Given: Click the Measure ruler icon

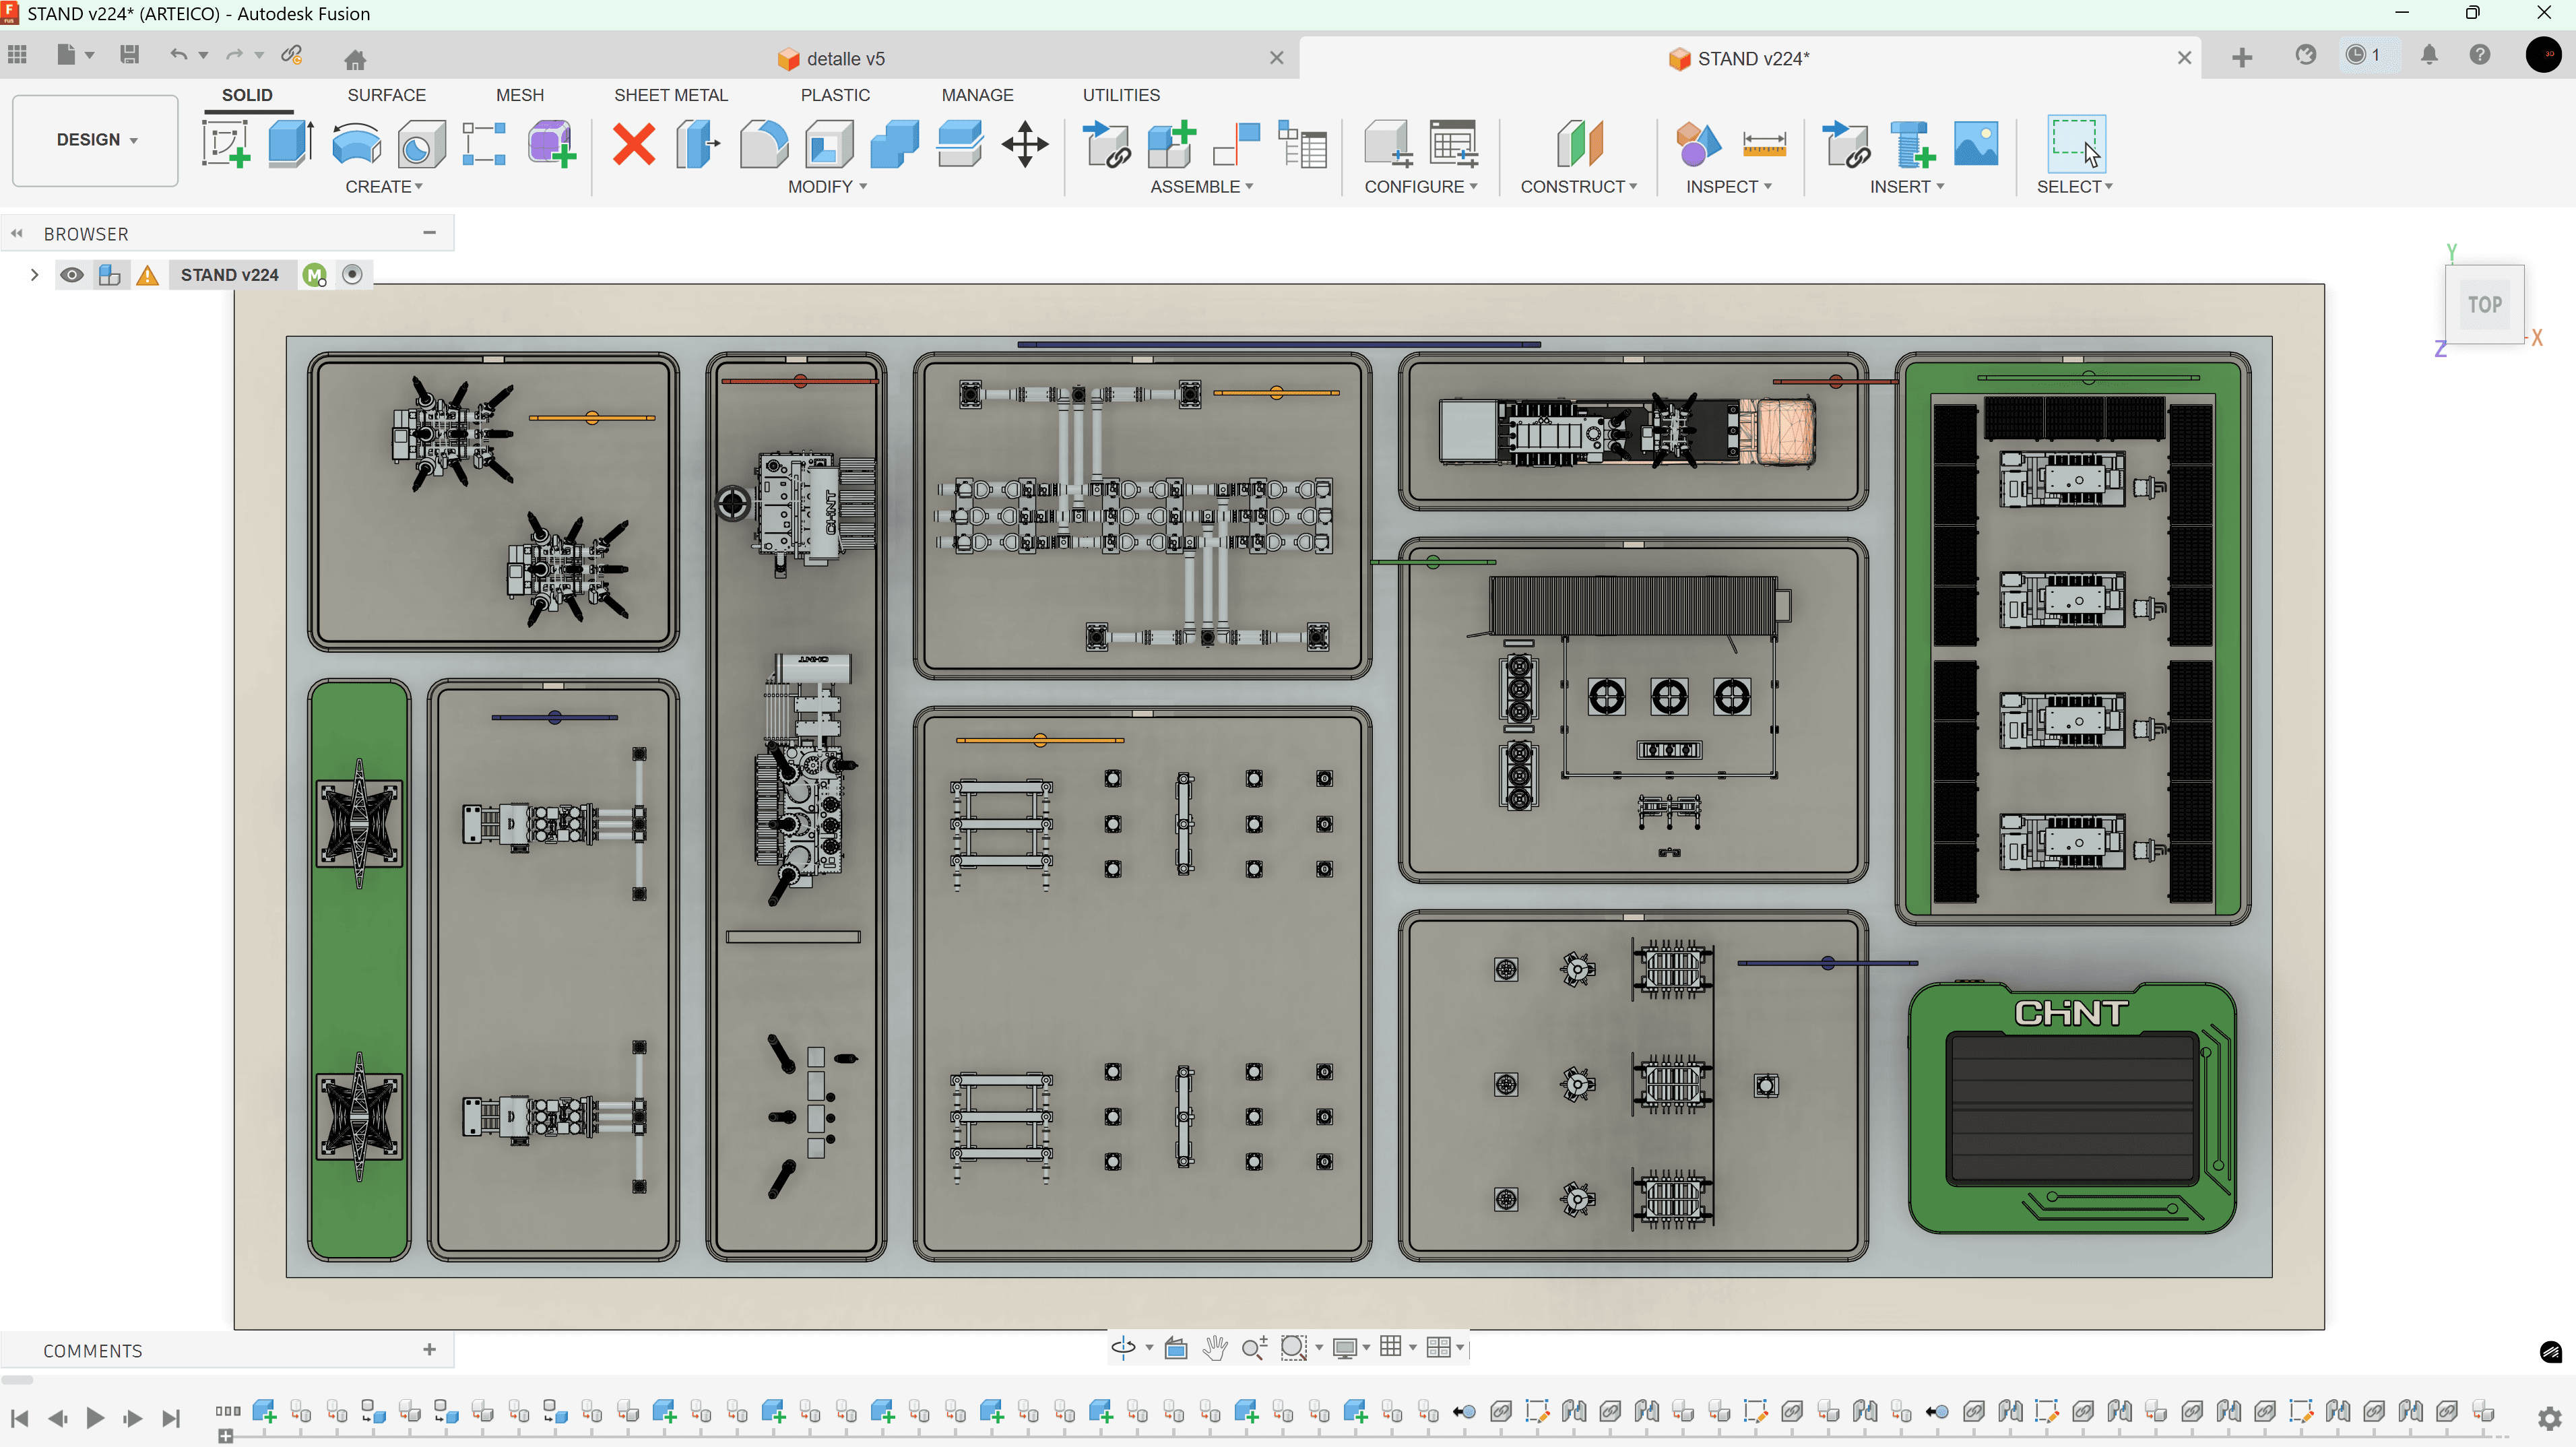Looking at the screenshot, I should click(x=1764, y=144).
